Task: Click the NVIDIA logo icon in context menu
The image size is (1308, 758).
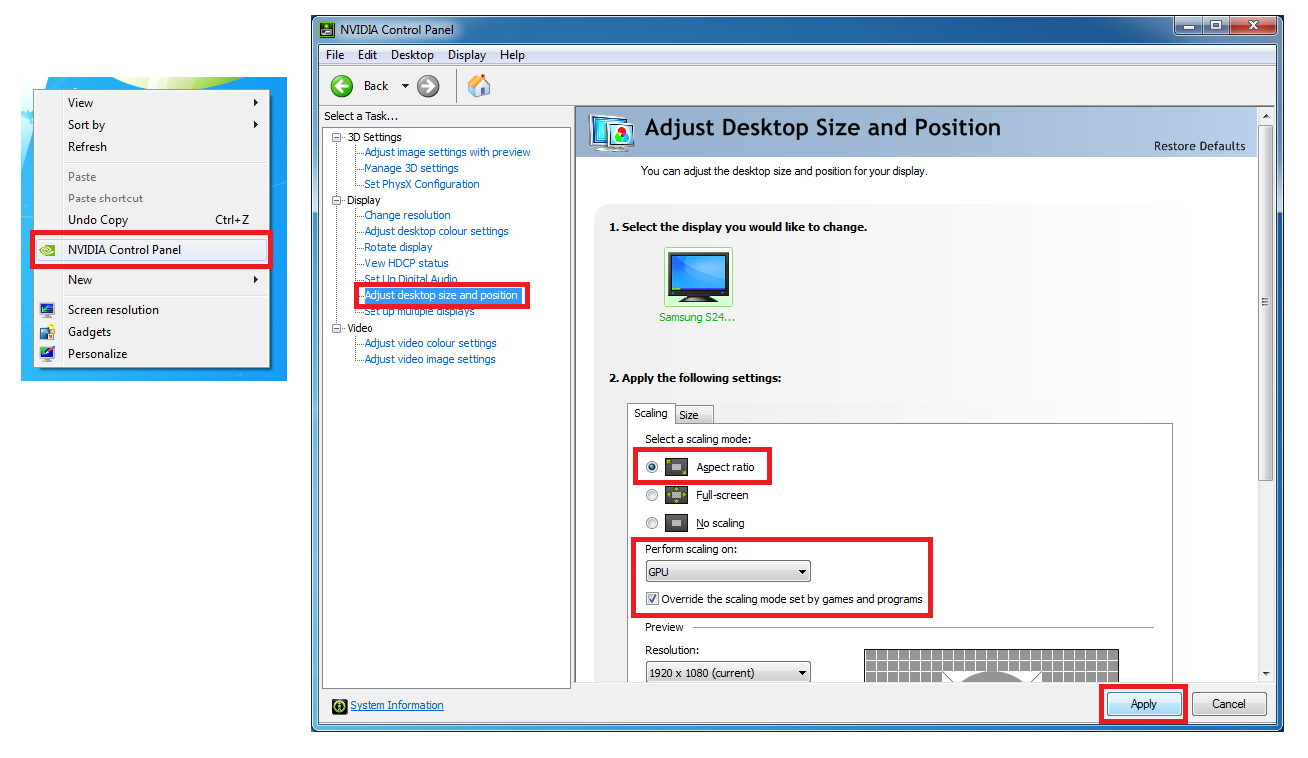Action: (47, 250)
